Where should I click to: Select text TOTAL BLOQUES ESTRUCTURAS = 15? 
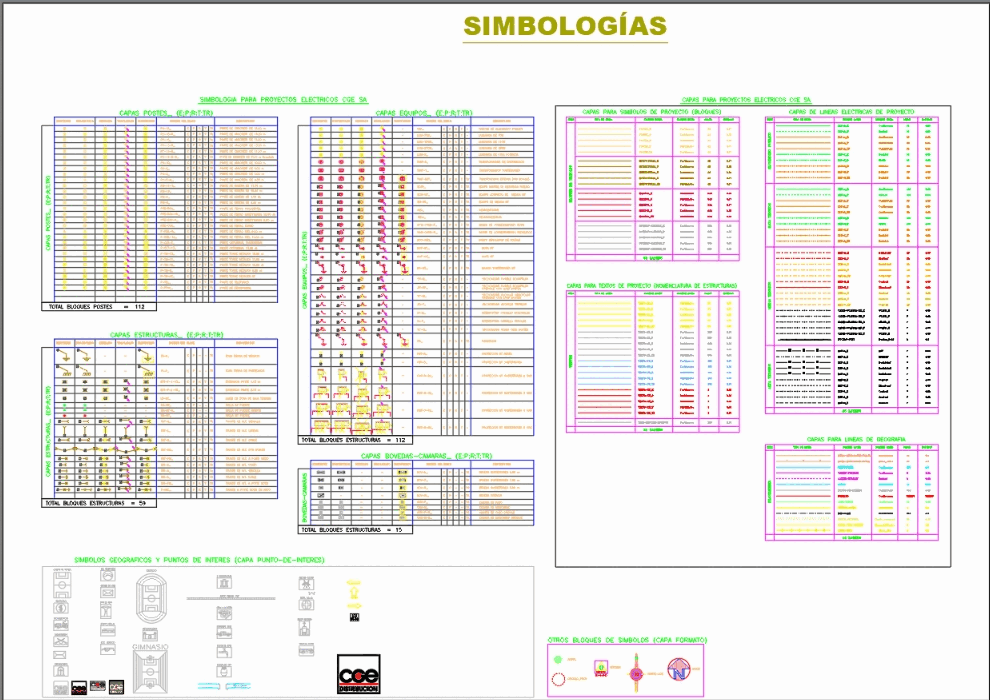352,530
